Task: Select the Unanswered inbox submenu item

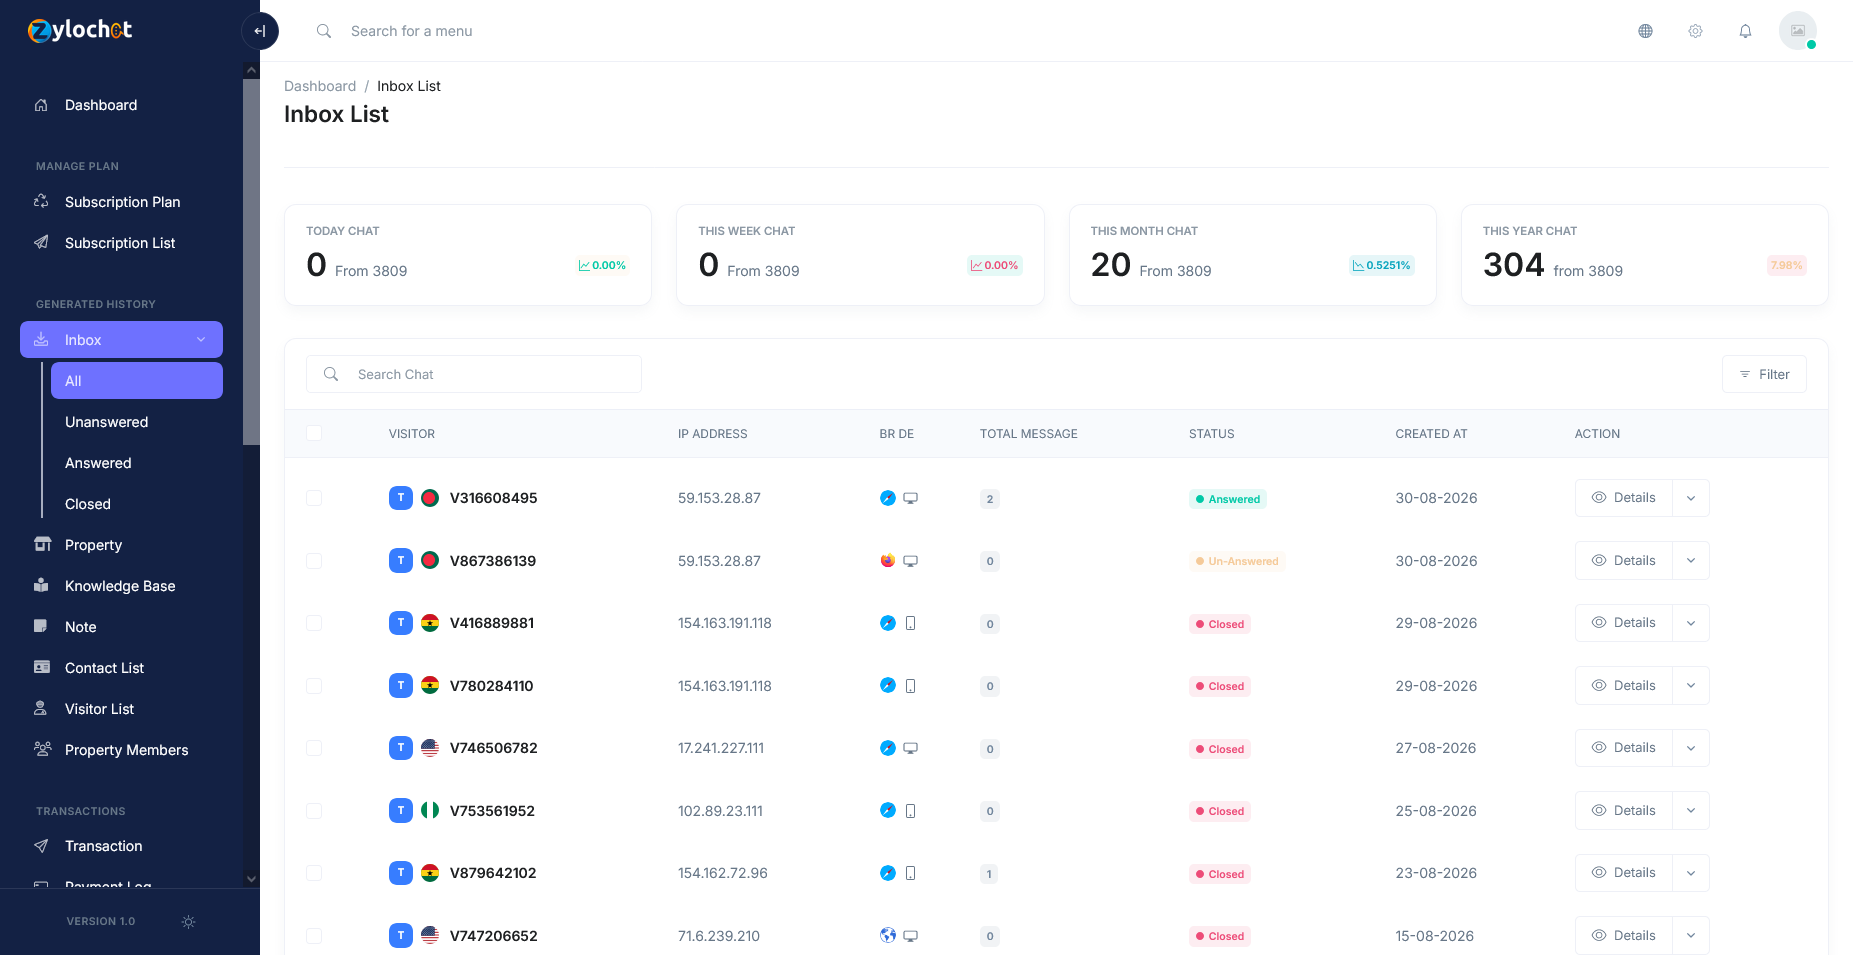Action: pyautogui.click(x=137, y=422)
